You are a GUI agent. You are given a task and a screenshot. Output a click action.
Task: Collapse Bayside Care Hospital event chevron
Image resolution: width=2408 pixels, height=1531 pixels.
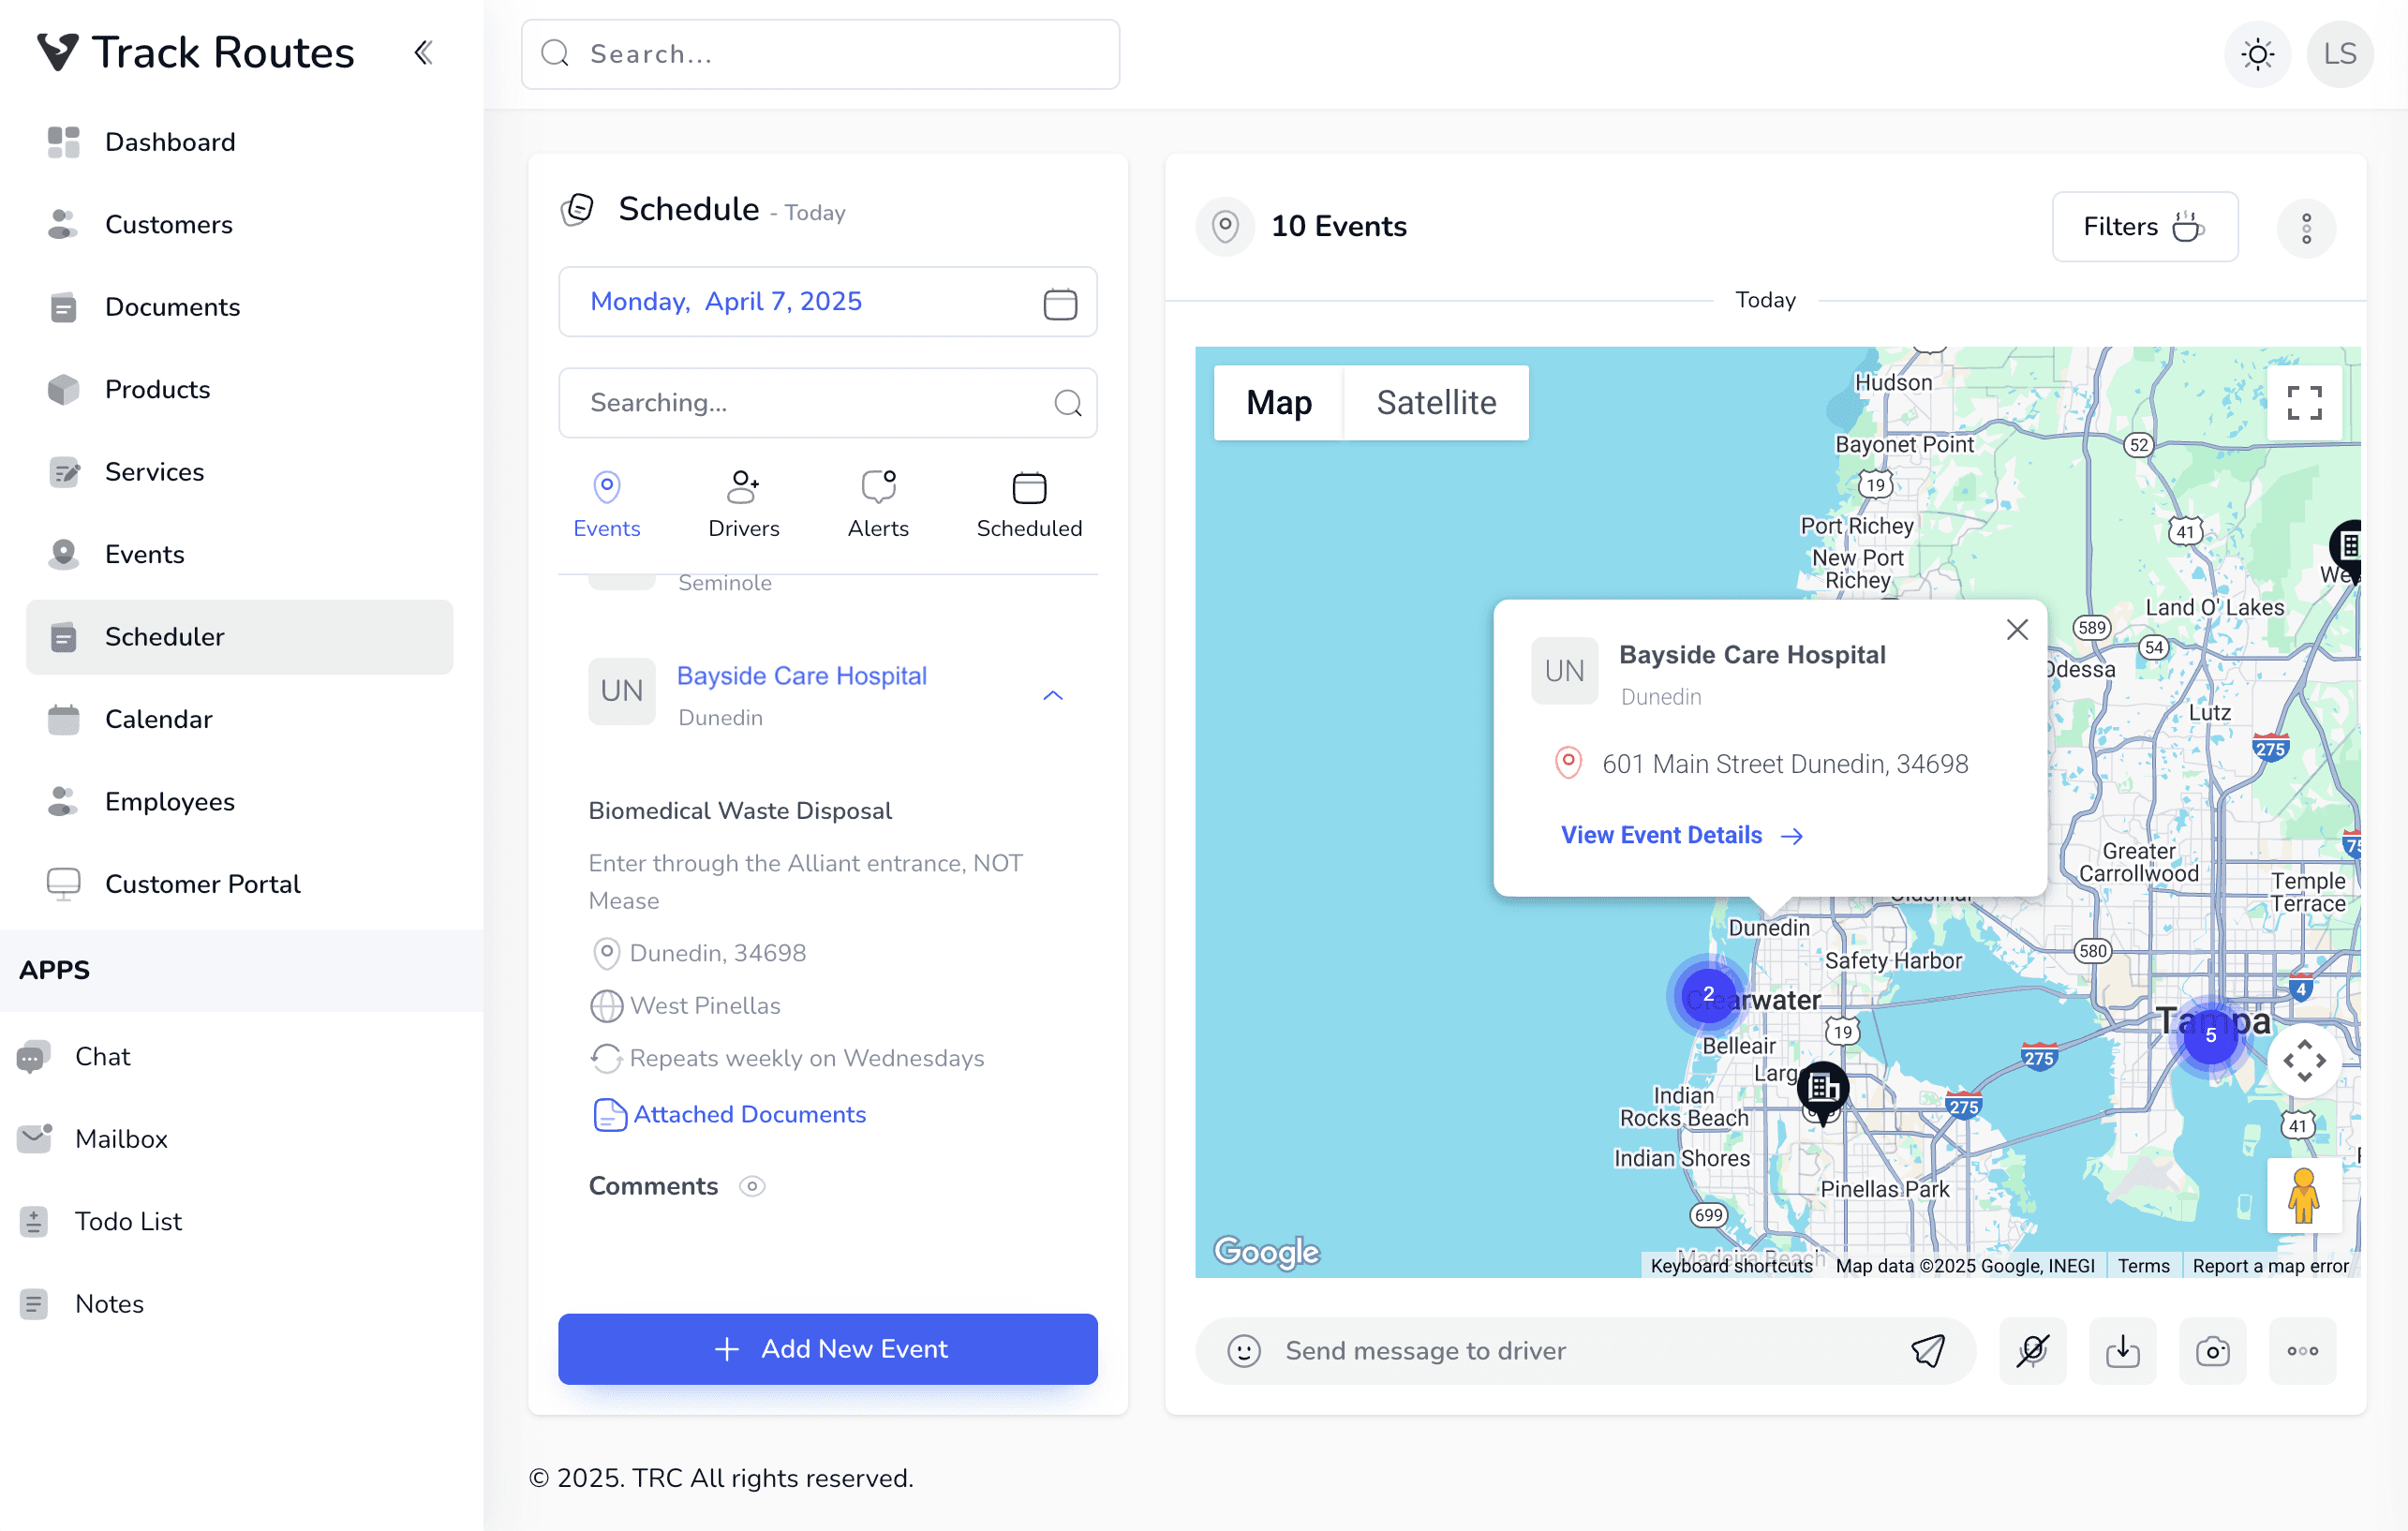(1052, 695)
